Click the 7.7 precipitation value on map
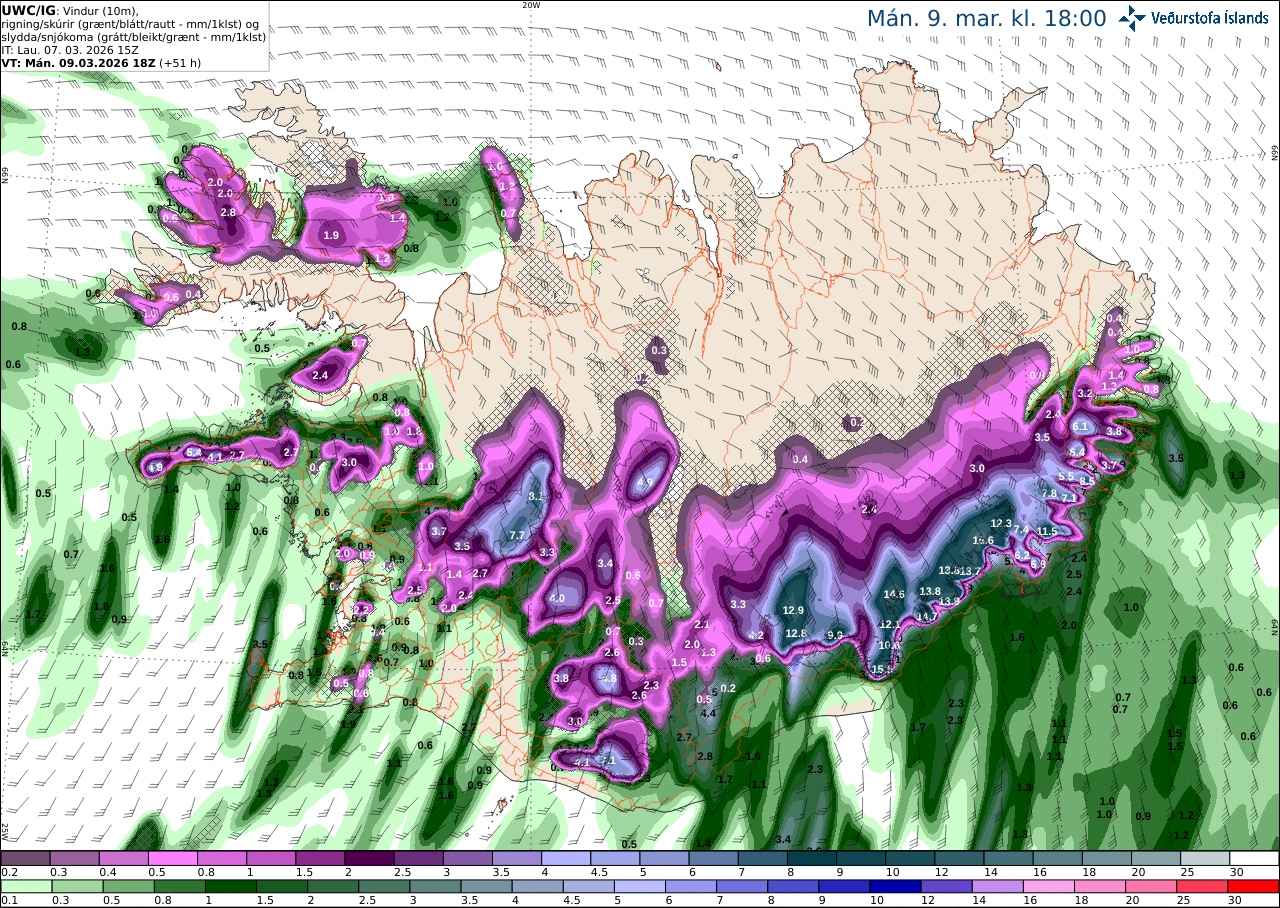The width and height of the screenshot is (1280, 908). [x=517, y=536]
